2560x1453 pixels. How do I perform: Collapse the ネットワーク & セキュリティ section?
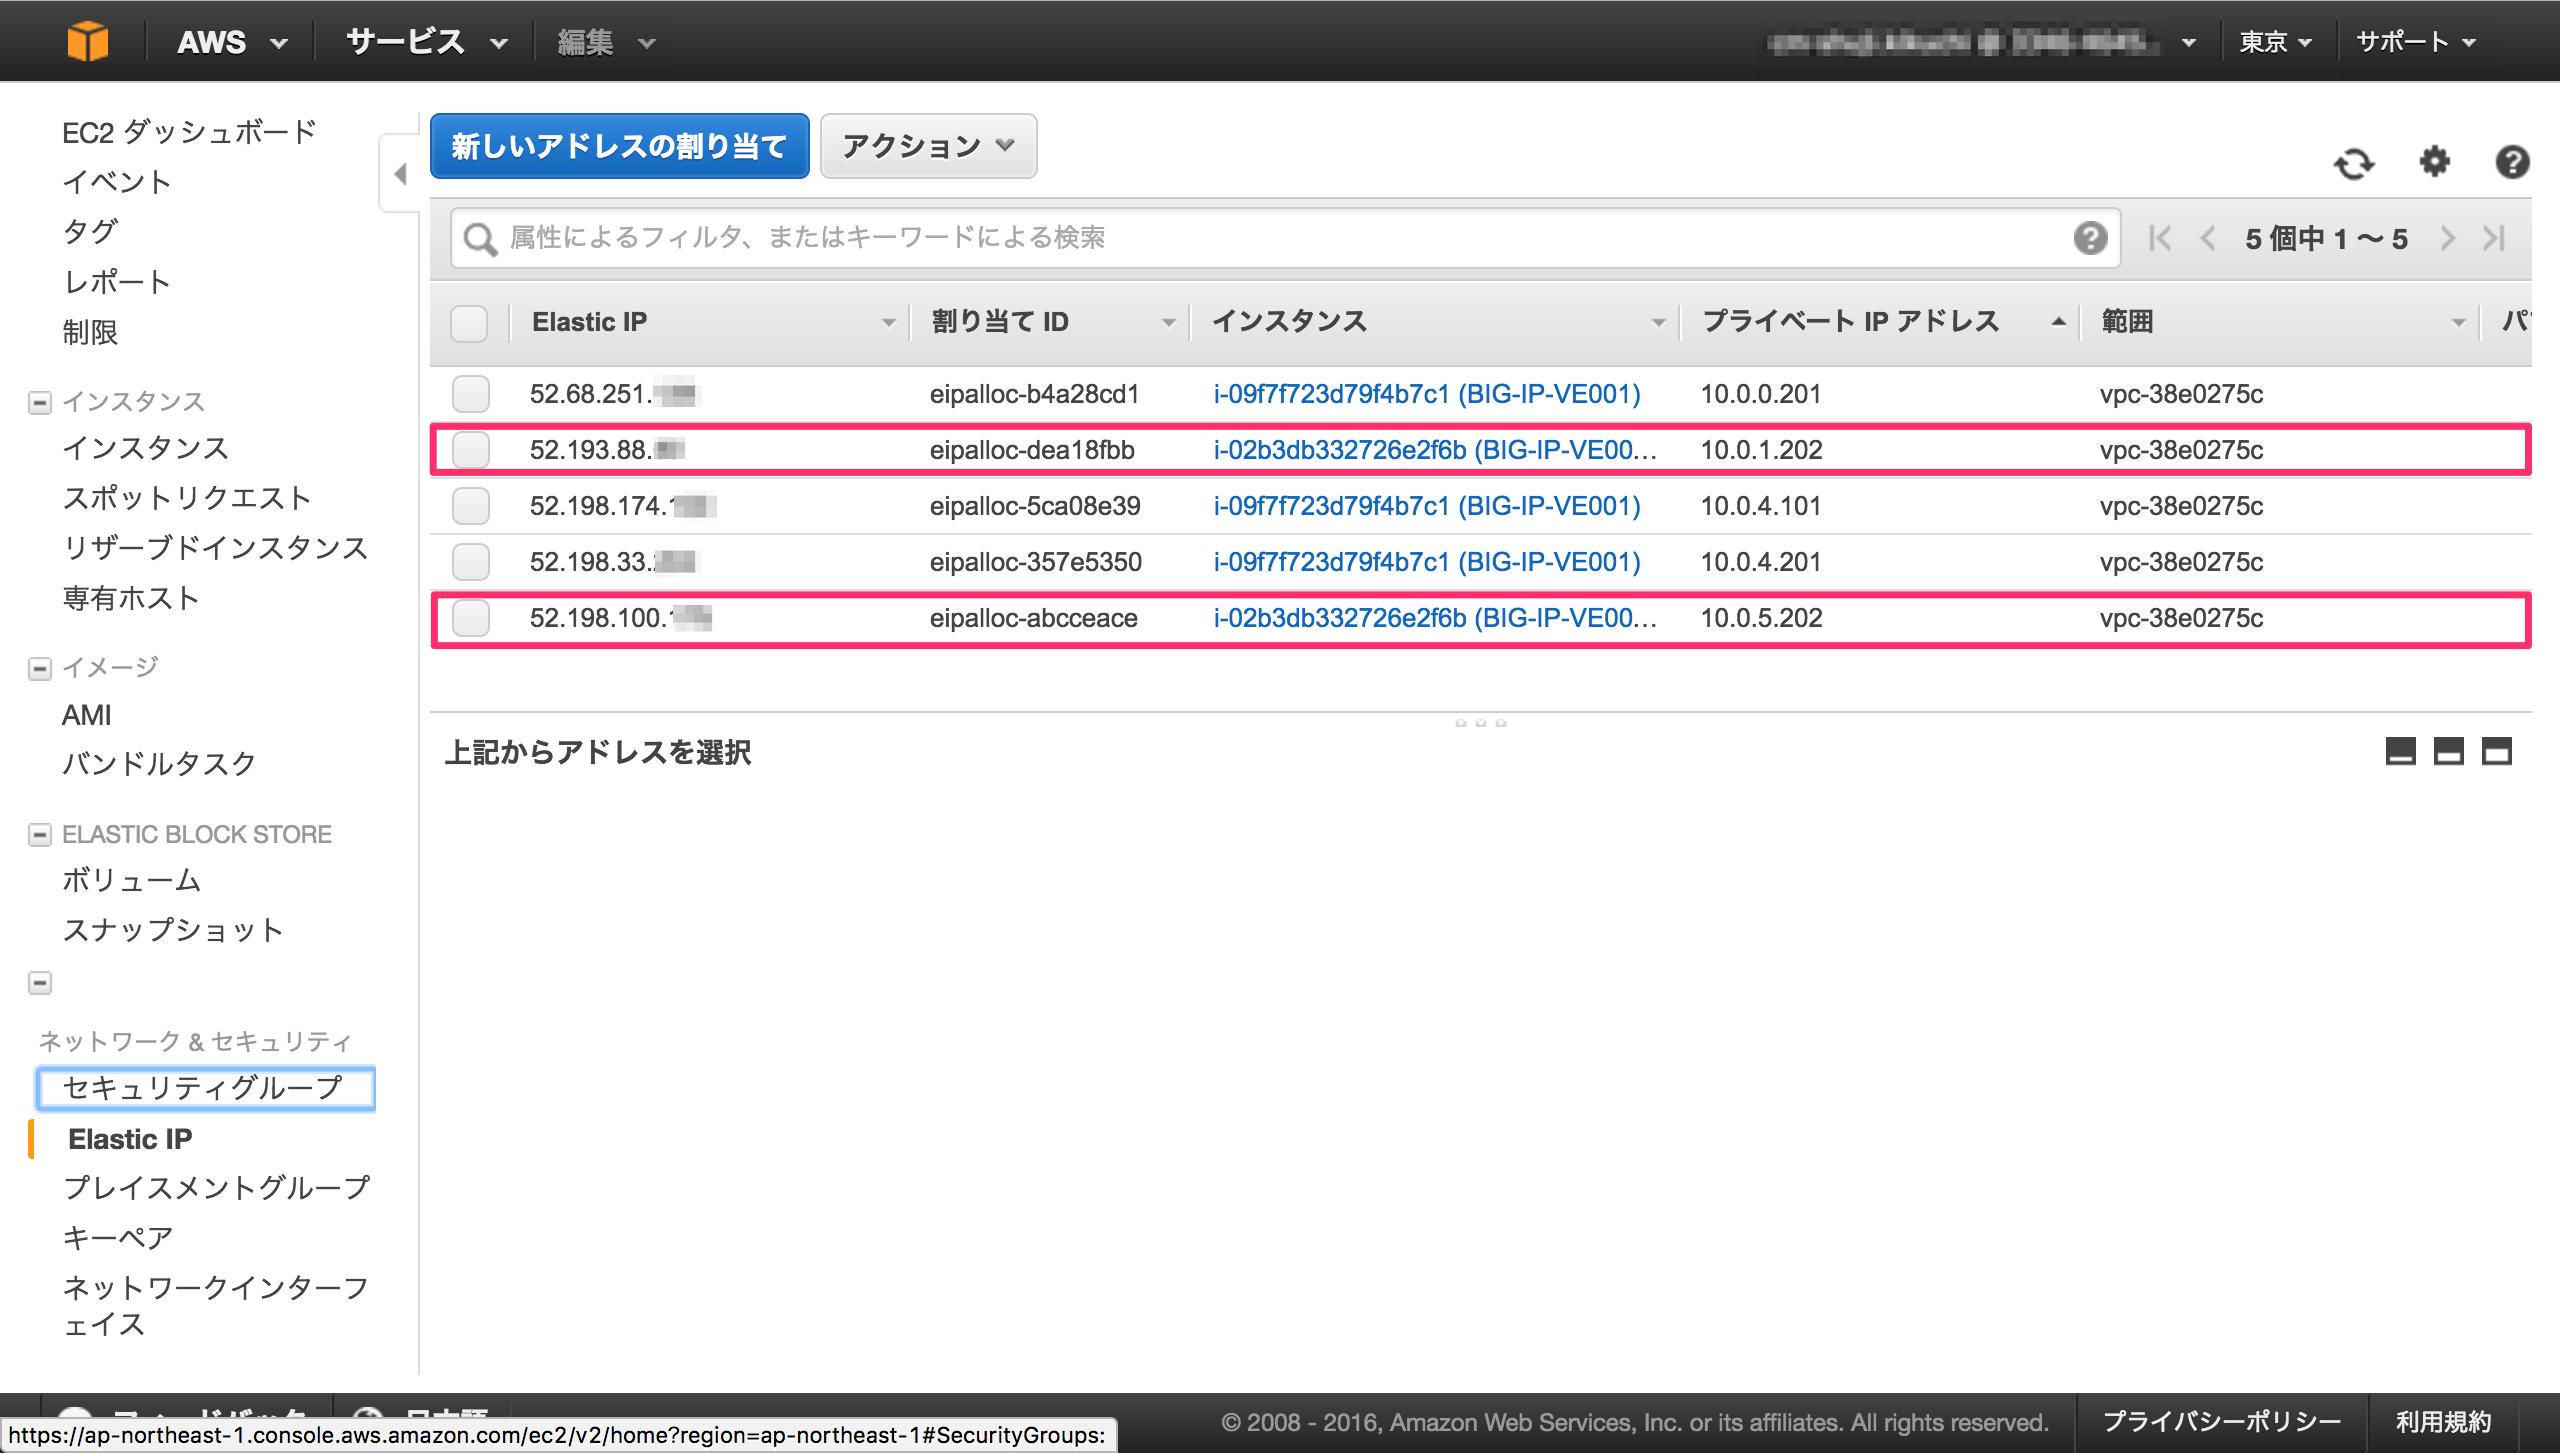40,983
